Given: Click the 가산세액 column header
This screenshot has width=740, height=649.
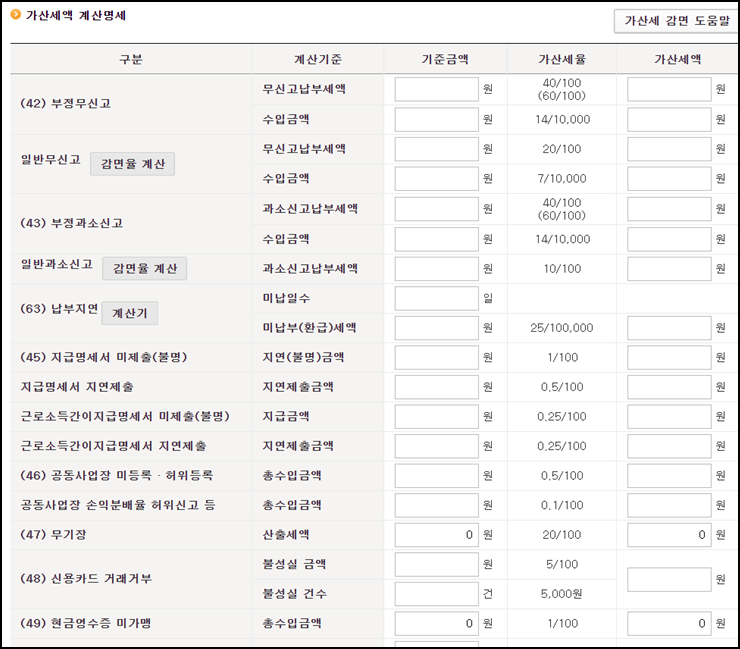Looking at the screenshot, I should point(677,59).
